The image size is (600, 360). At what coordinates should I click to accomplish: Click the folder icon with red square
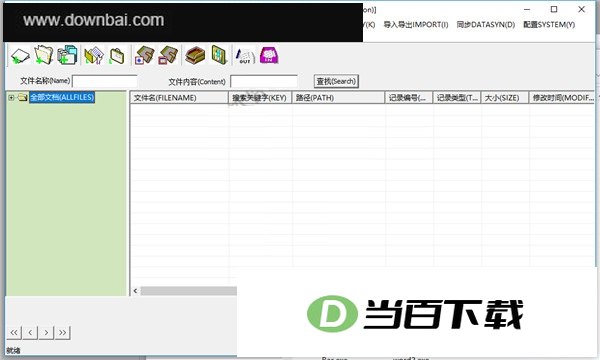click(x=168, y=55)
